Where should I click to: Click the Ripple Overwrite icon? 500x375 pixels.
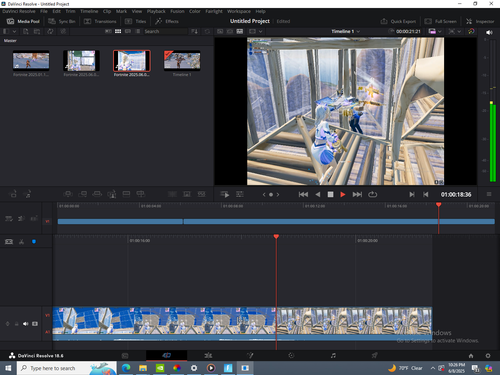pos(97,194)
